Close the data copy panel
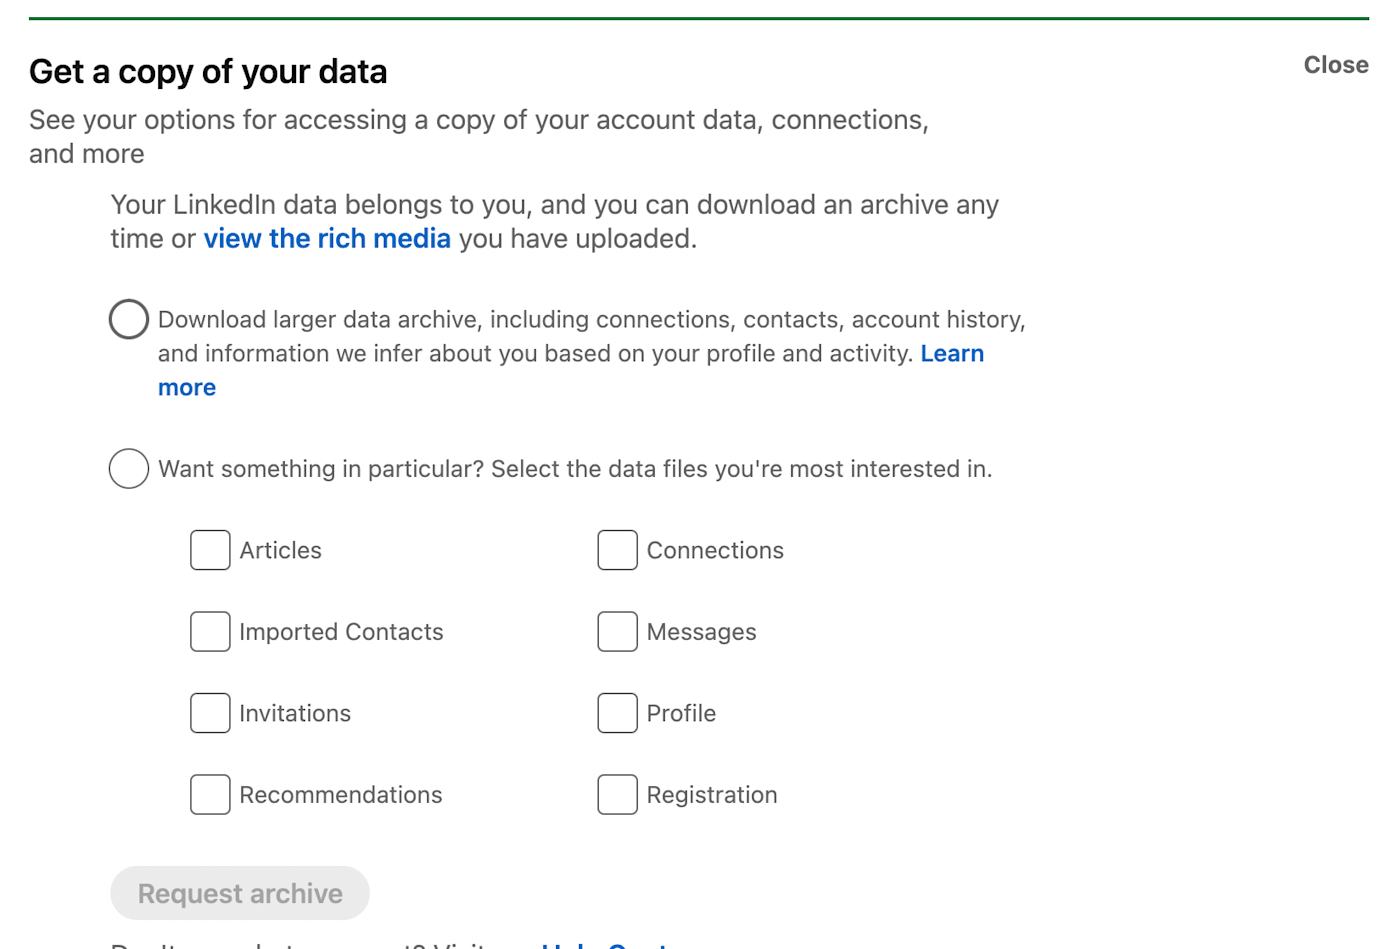The width and height of the screenshot is (1400, 949). pyautogui.click(x=1335, y=65)
